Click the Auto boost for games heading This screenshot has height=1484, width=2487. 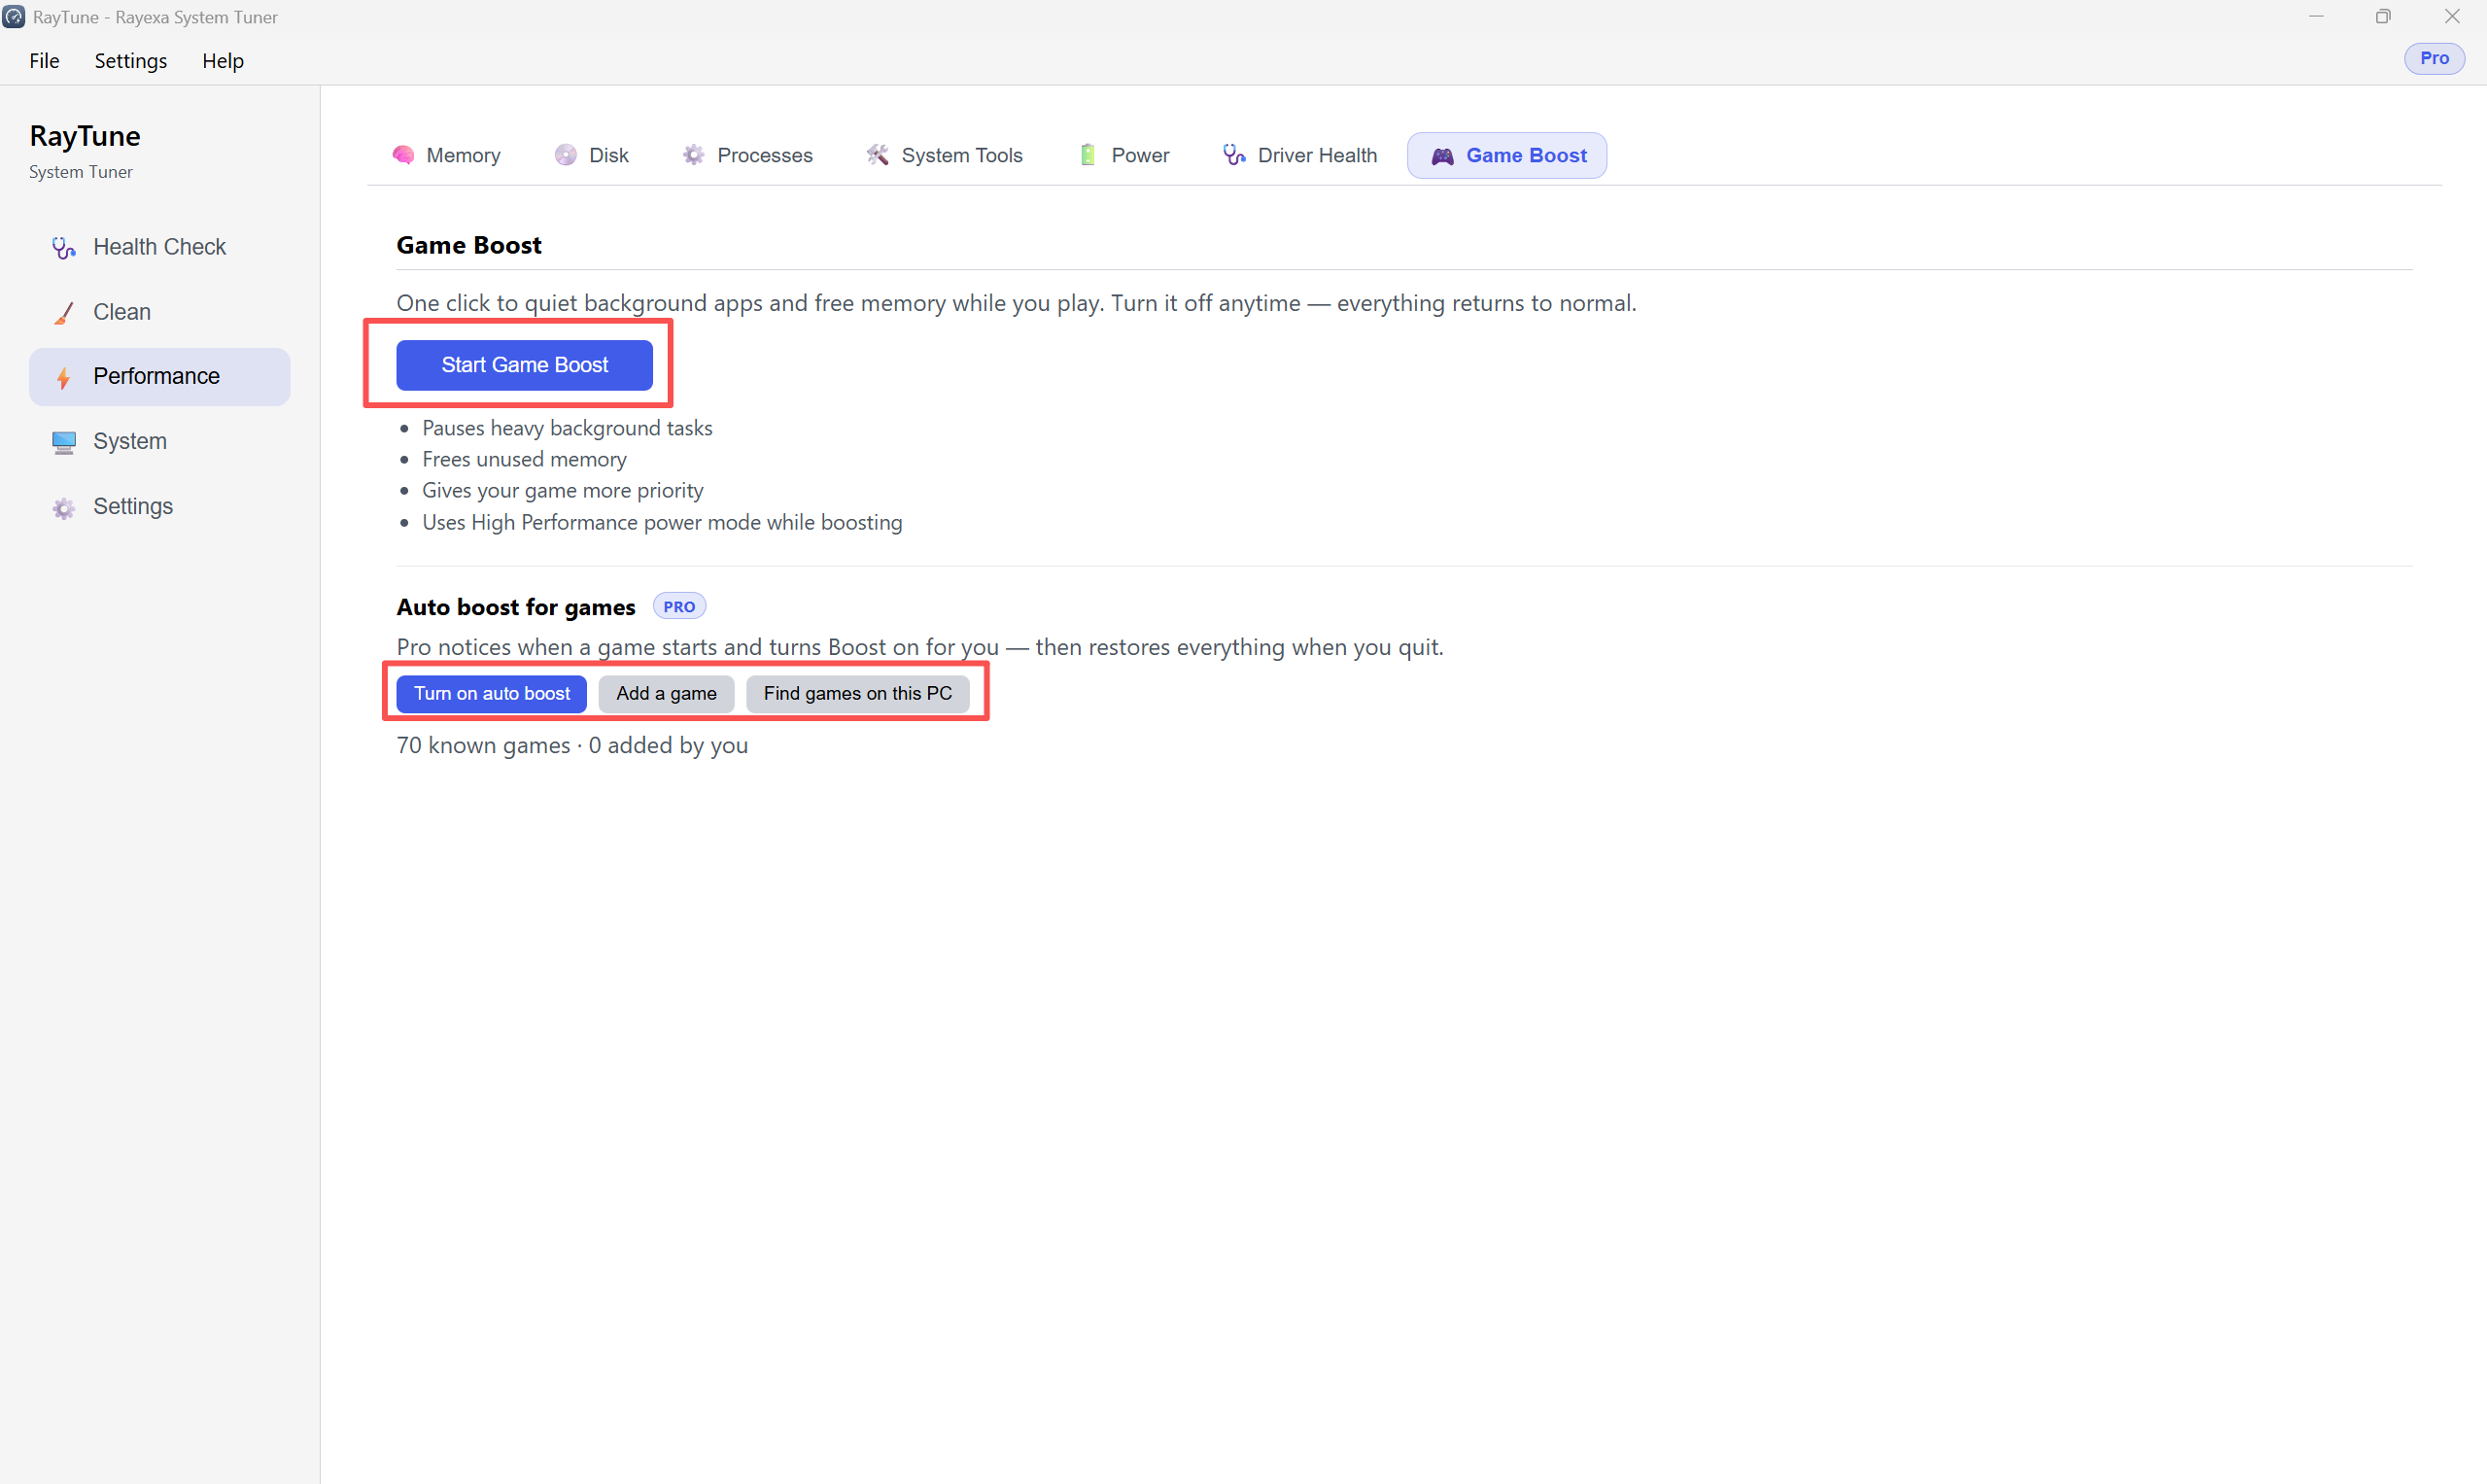[516, 607]
